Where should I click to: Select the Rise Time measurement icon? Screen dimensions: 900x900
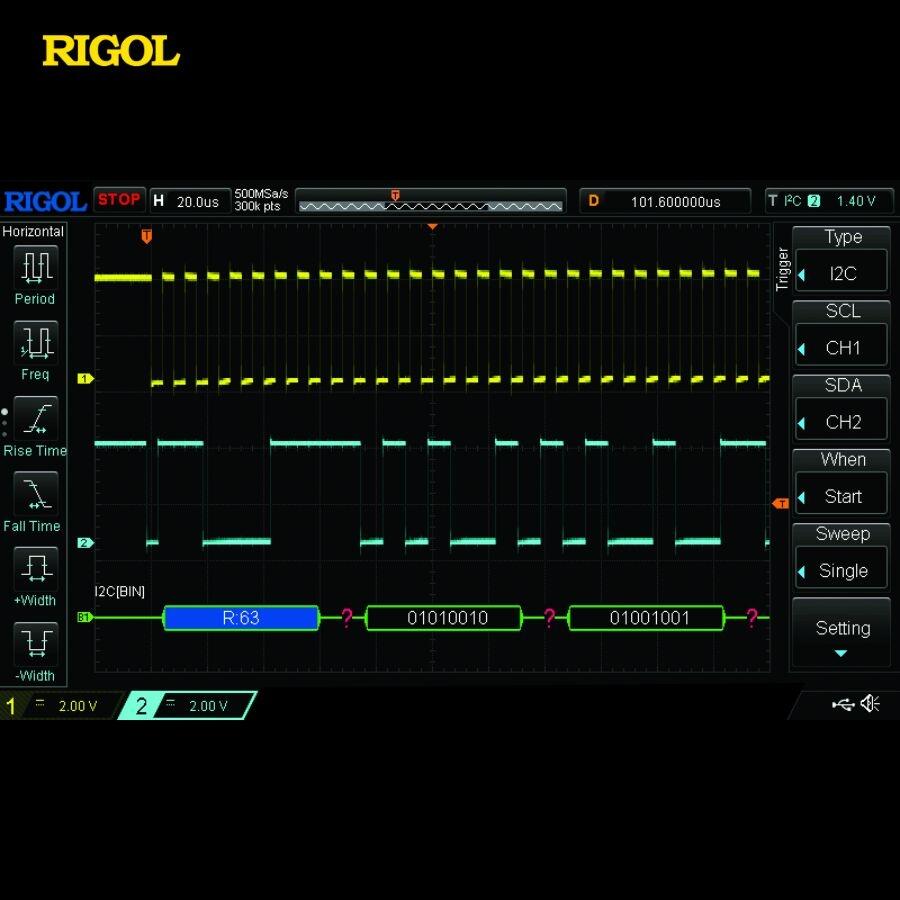[36, 418]
